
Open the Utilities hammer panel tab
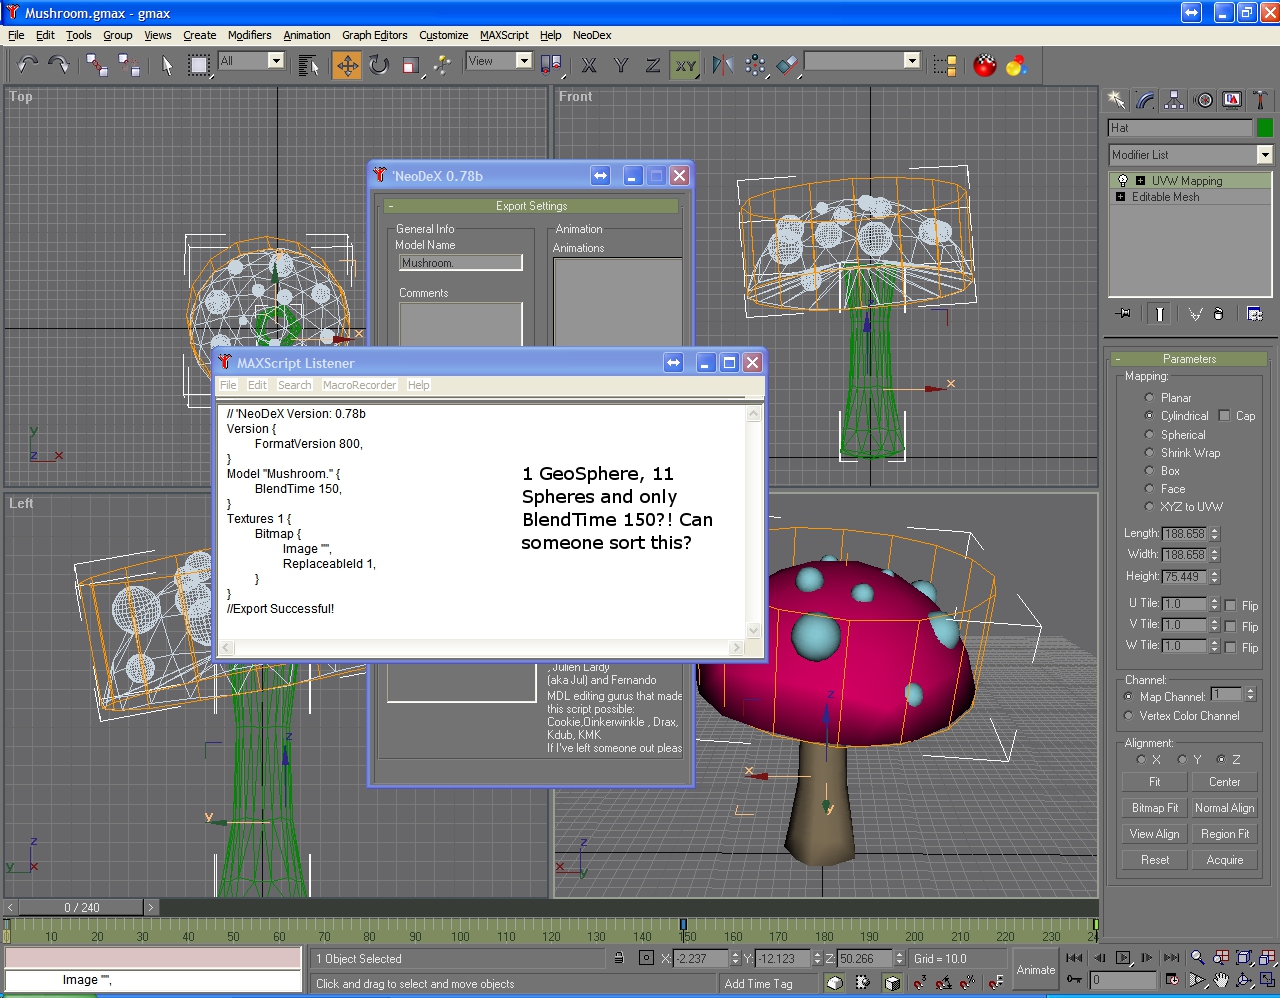[1260, 100]
